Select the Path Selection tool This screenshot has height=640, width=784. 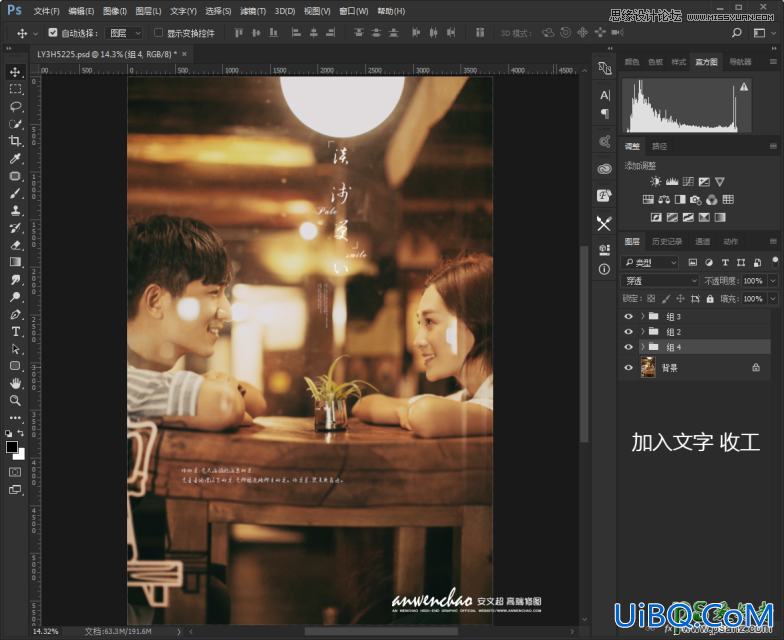(15, 348)
